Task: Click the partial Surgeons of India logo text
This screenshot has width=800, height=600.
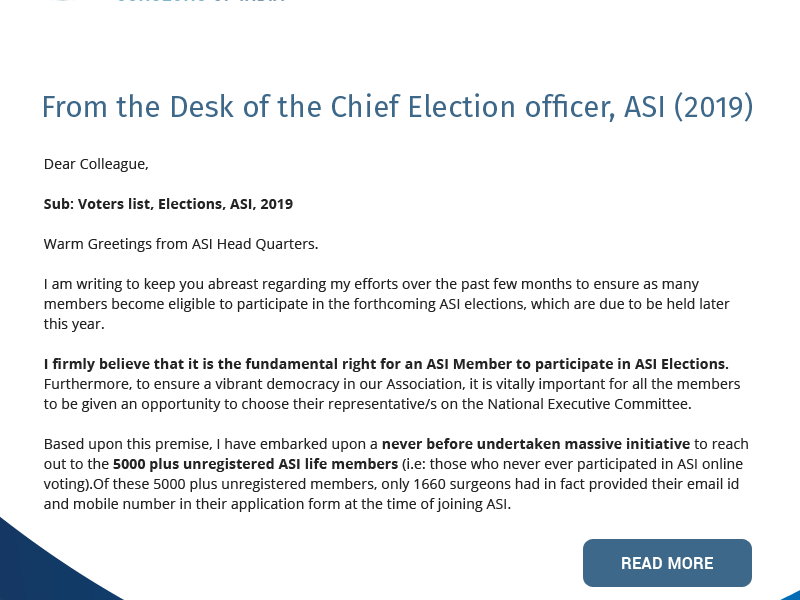Action: point(200,2)
